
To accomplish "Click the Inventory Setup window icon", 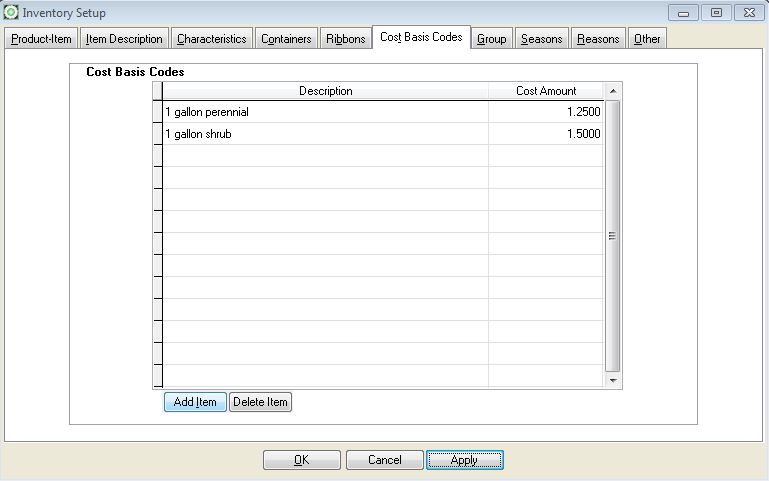I will click(x=11, y=13).
